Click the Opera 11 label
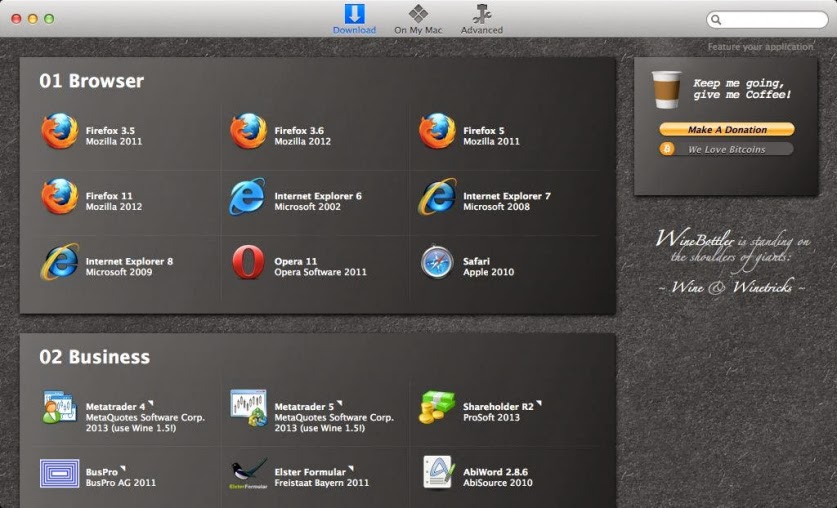The width and height of the screenshot is (837, 508). click(x=296, y=261)
